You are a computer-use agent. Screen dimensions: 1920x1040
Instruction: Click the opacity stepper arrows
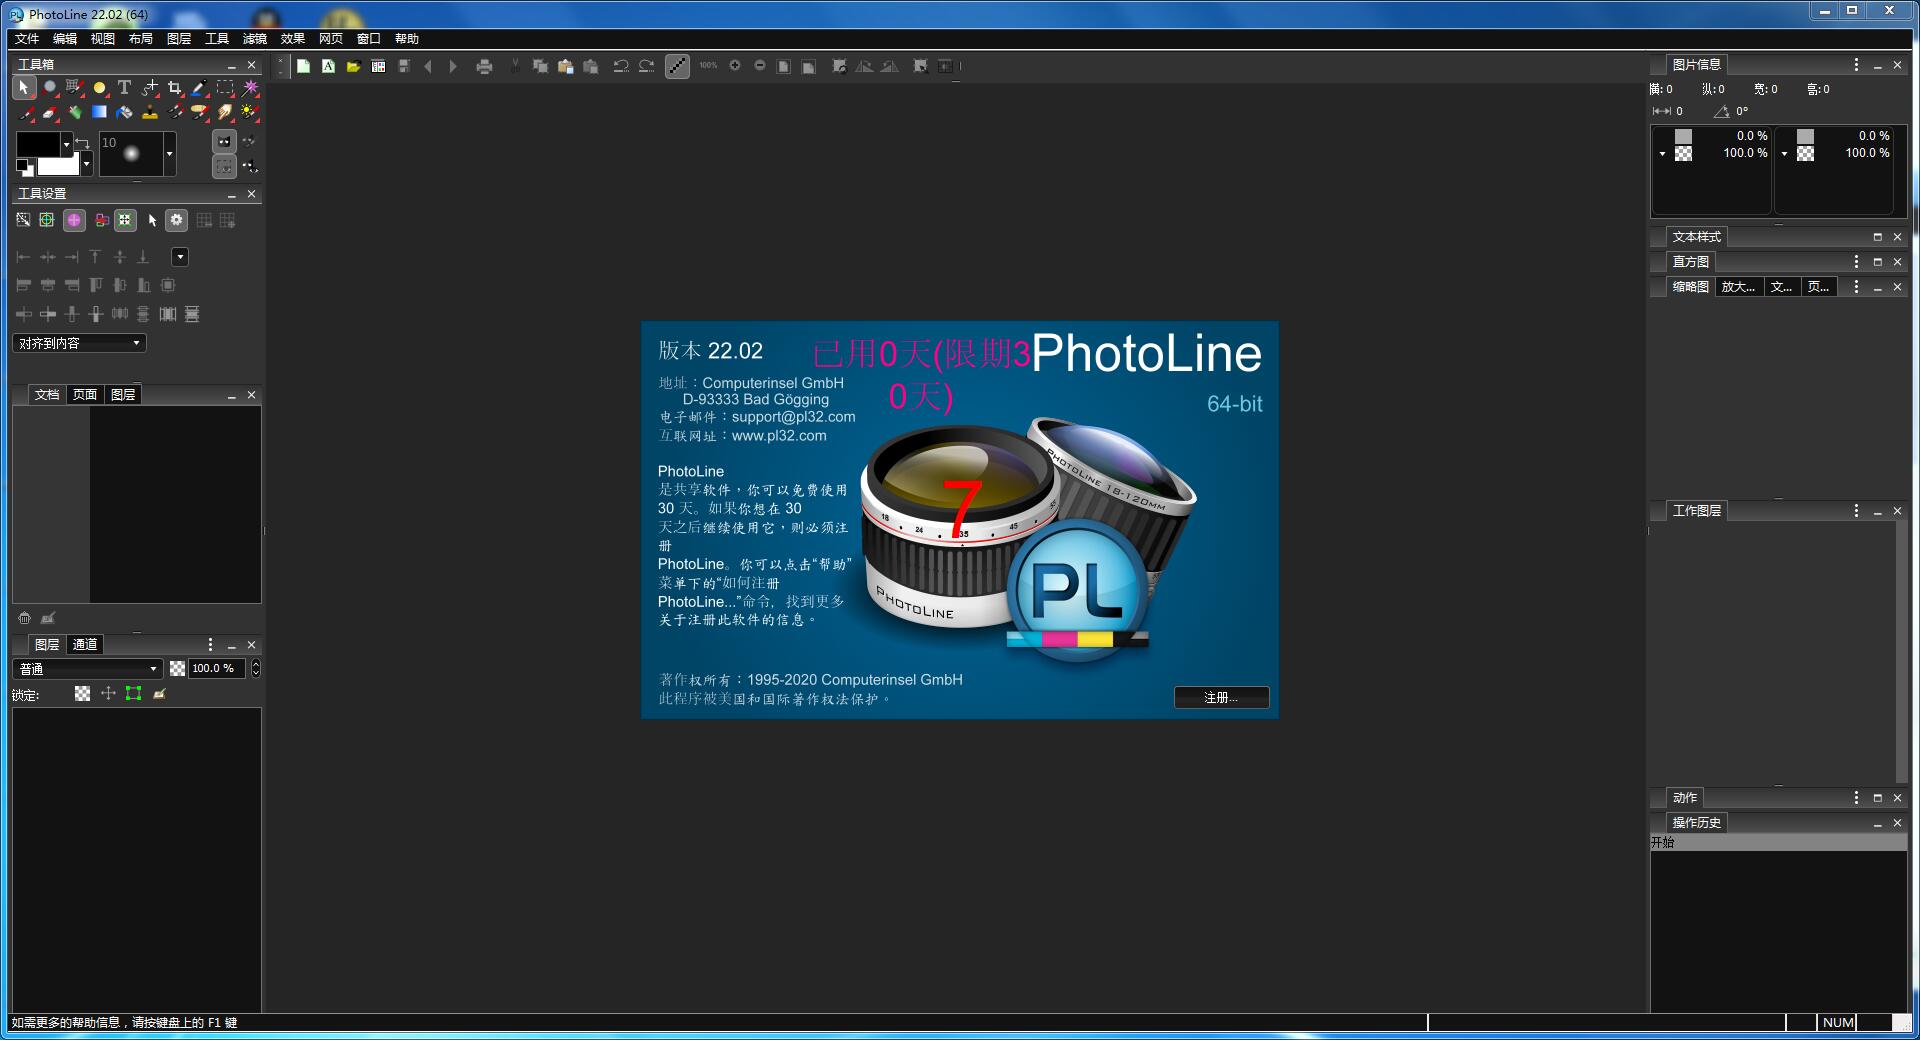255,668
